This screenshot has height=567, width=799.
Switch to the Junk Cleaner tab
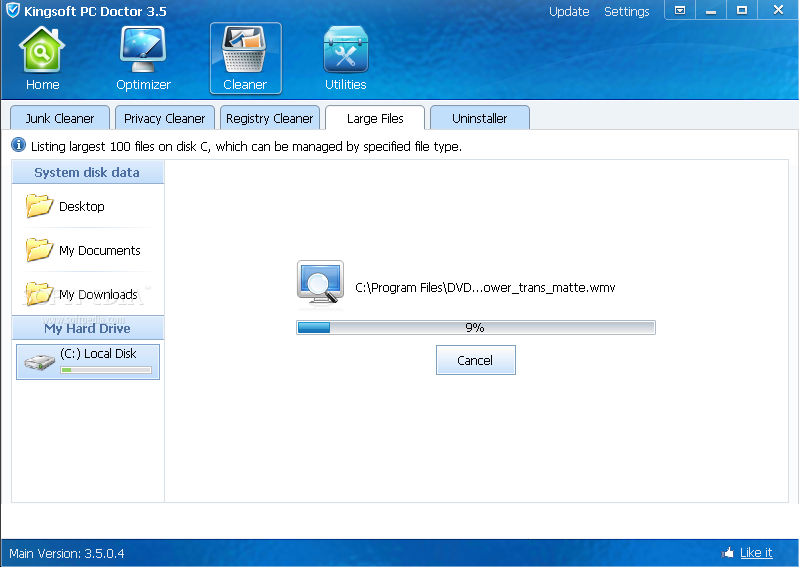[x=60, y=118]
